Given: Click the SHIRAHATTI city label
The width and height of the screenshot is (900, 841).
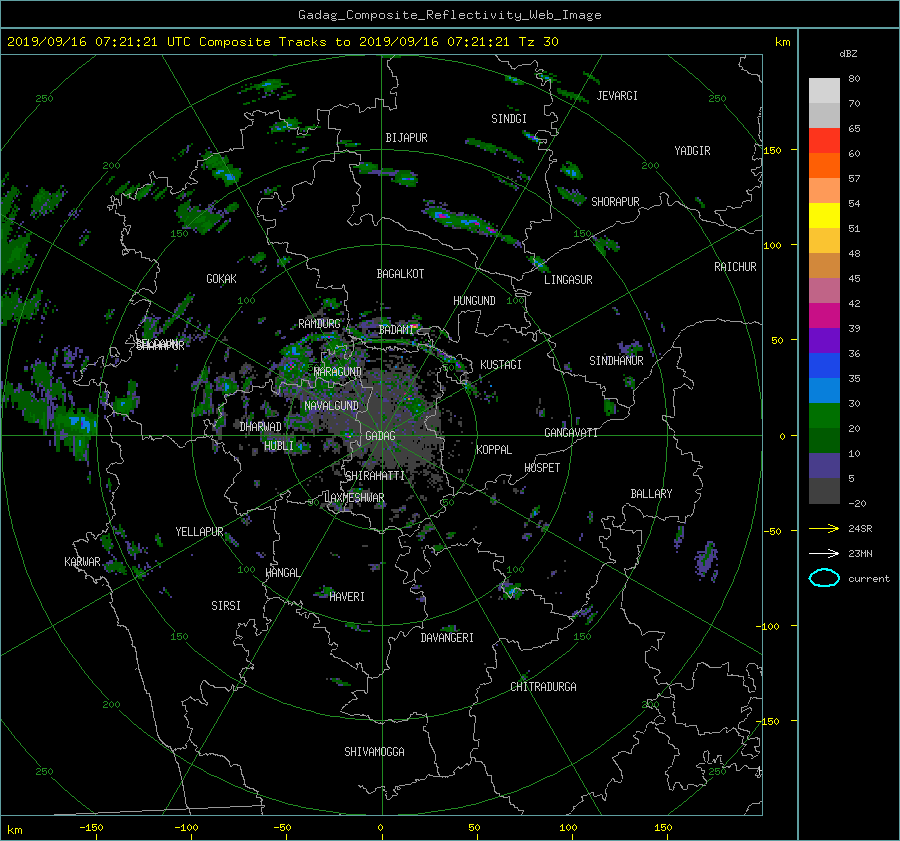Looking at the screenshot, I should 375,476.
